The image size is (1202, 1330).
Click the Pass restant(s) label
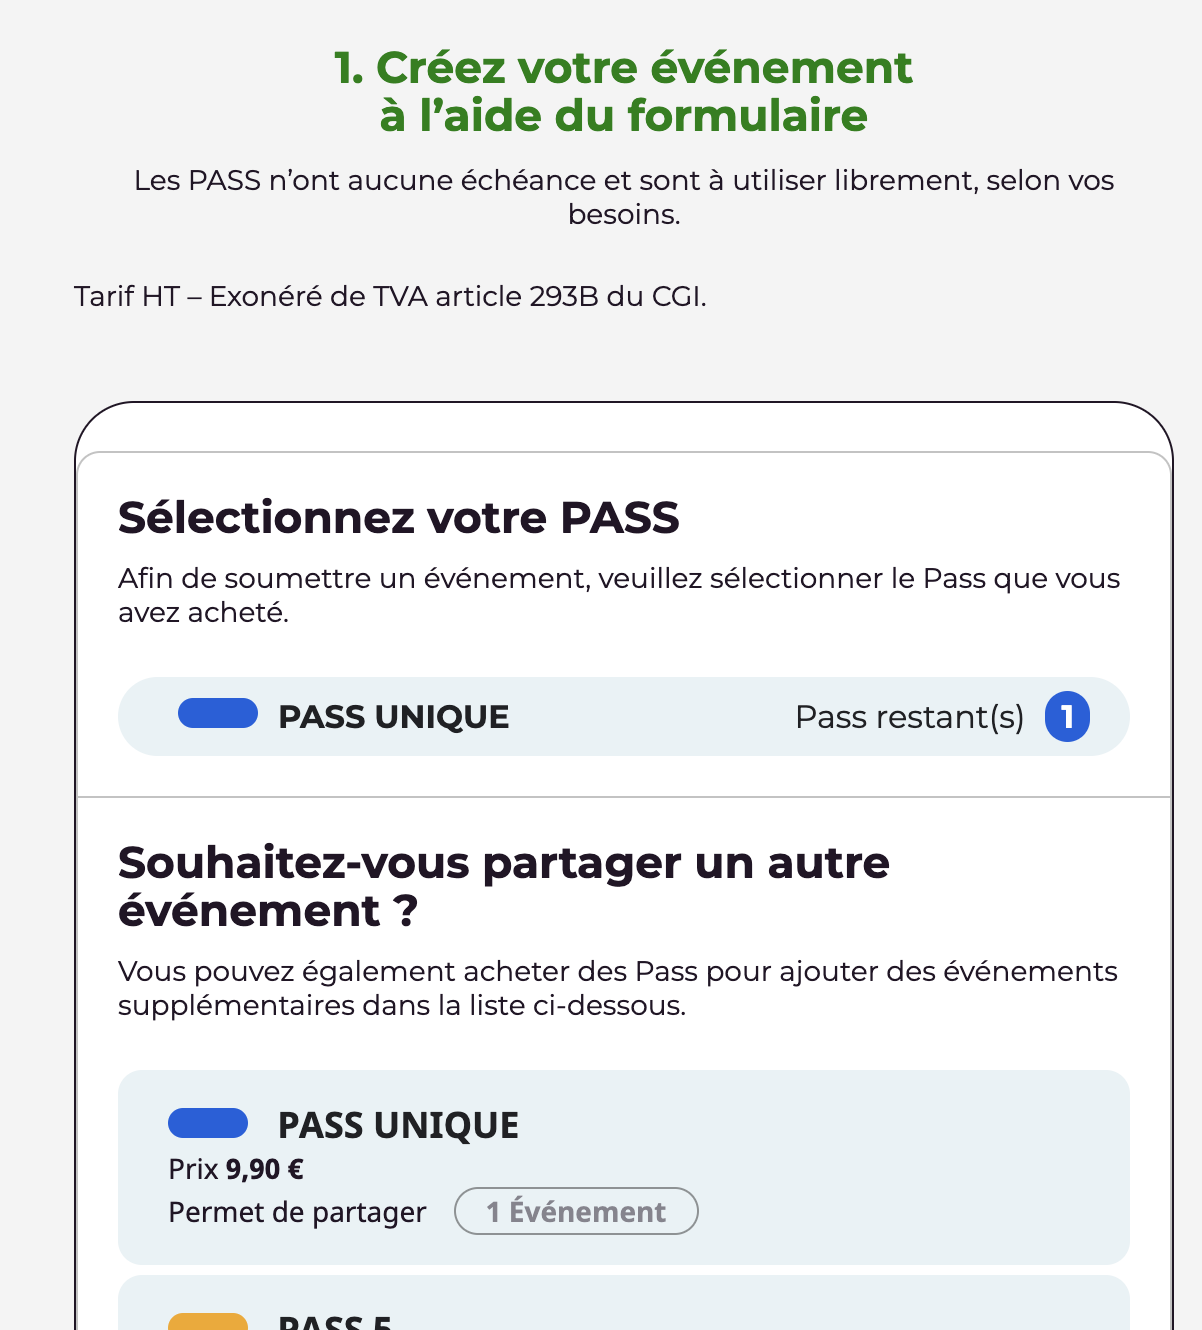[909, 717]
